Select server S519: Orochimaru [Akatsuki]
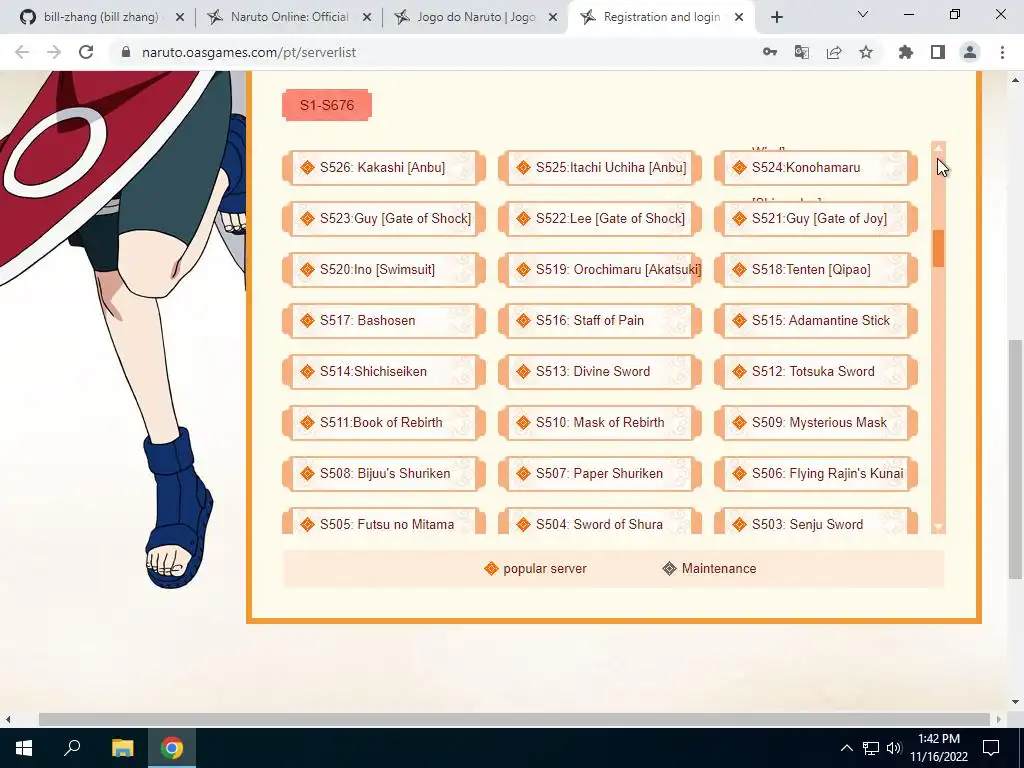1024x768 pixels. coord(600,269)
